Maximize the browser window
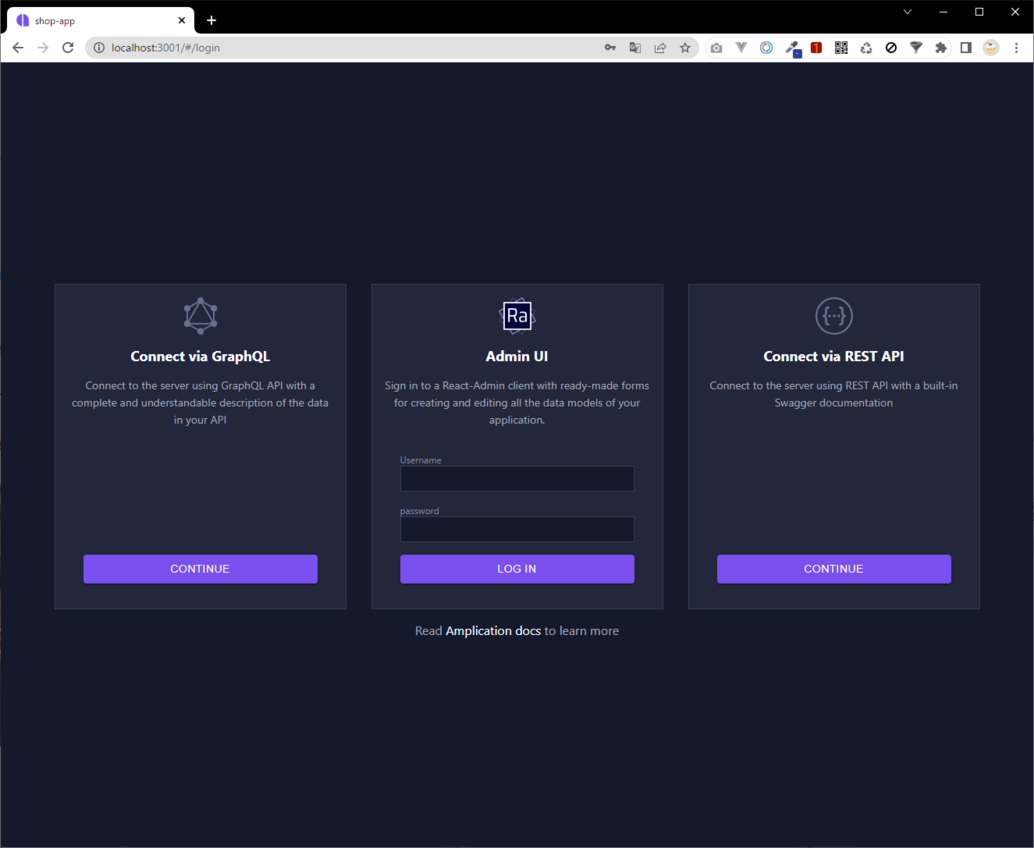The height and width of the screenshot is (848, 1034). click(x=979, y=12)
